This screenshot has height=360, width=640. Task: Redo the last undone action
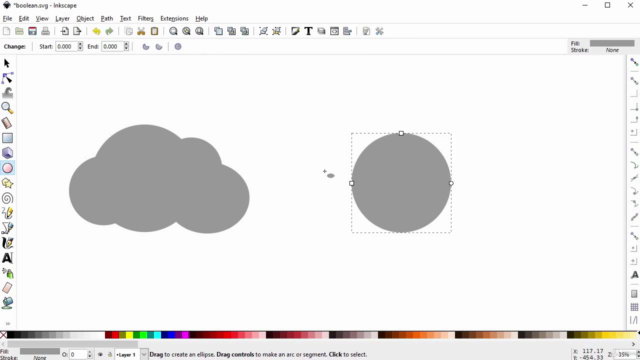(109, 31)
